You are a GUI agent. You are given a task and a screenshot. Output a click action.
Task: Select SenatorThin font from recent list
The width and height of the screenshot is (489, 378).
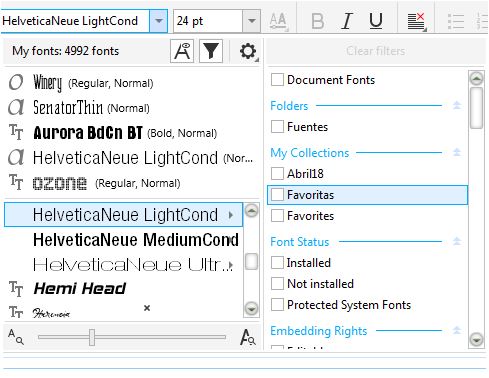pyautogui.click(x=131, y=108)
